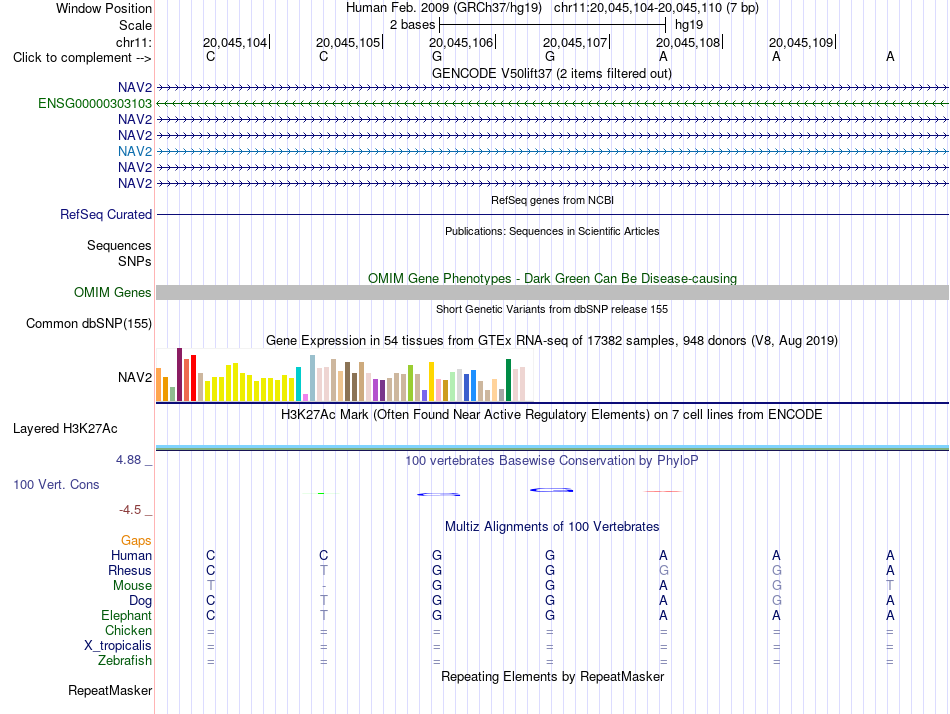Click 'Short Genetic Variants from dbSNP' title
Screen dimensions: 950x714
coord(552,309)
